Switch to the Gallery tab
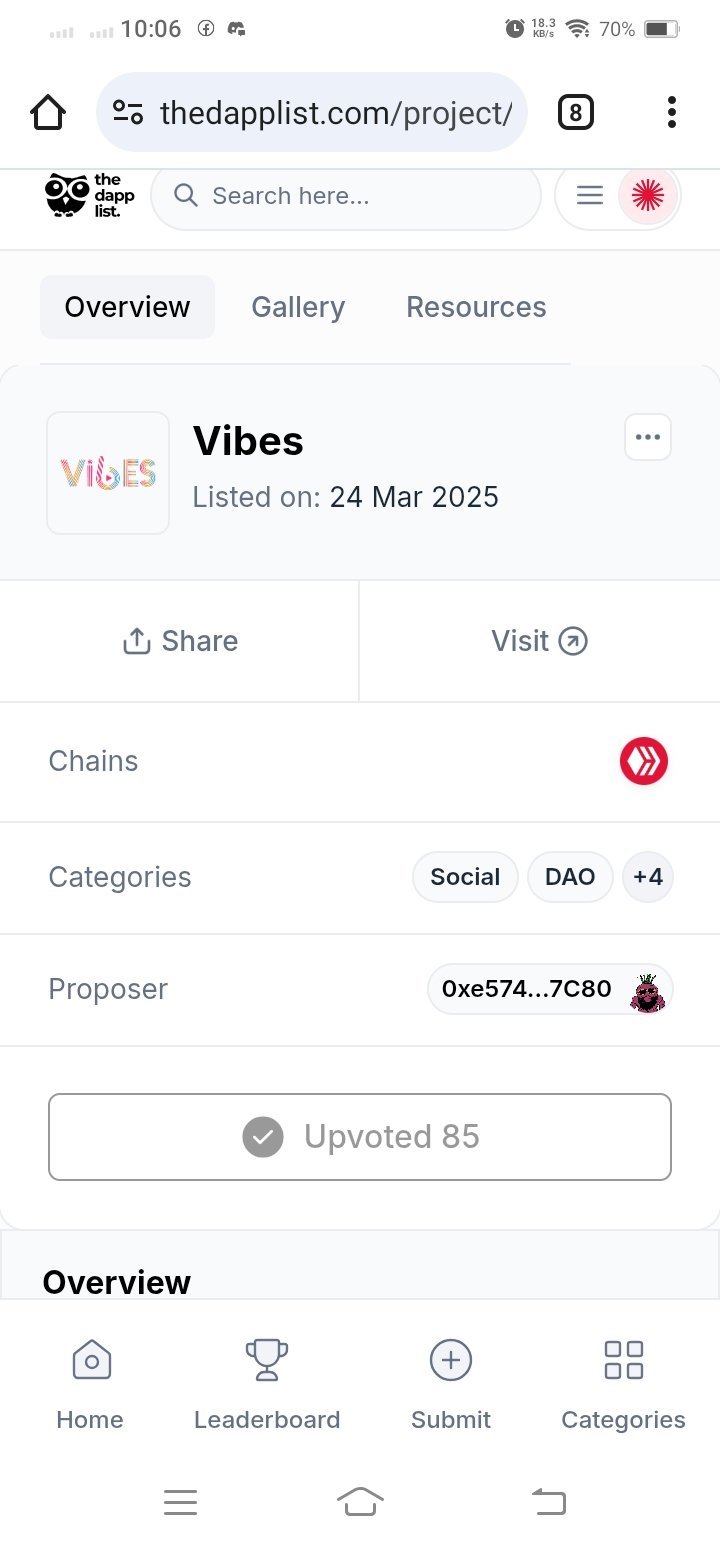 pyautogui.click(x=298, y=307)
